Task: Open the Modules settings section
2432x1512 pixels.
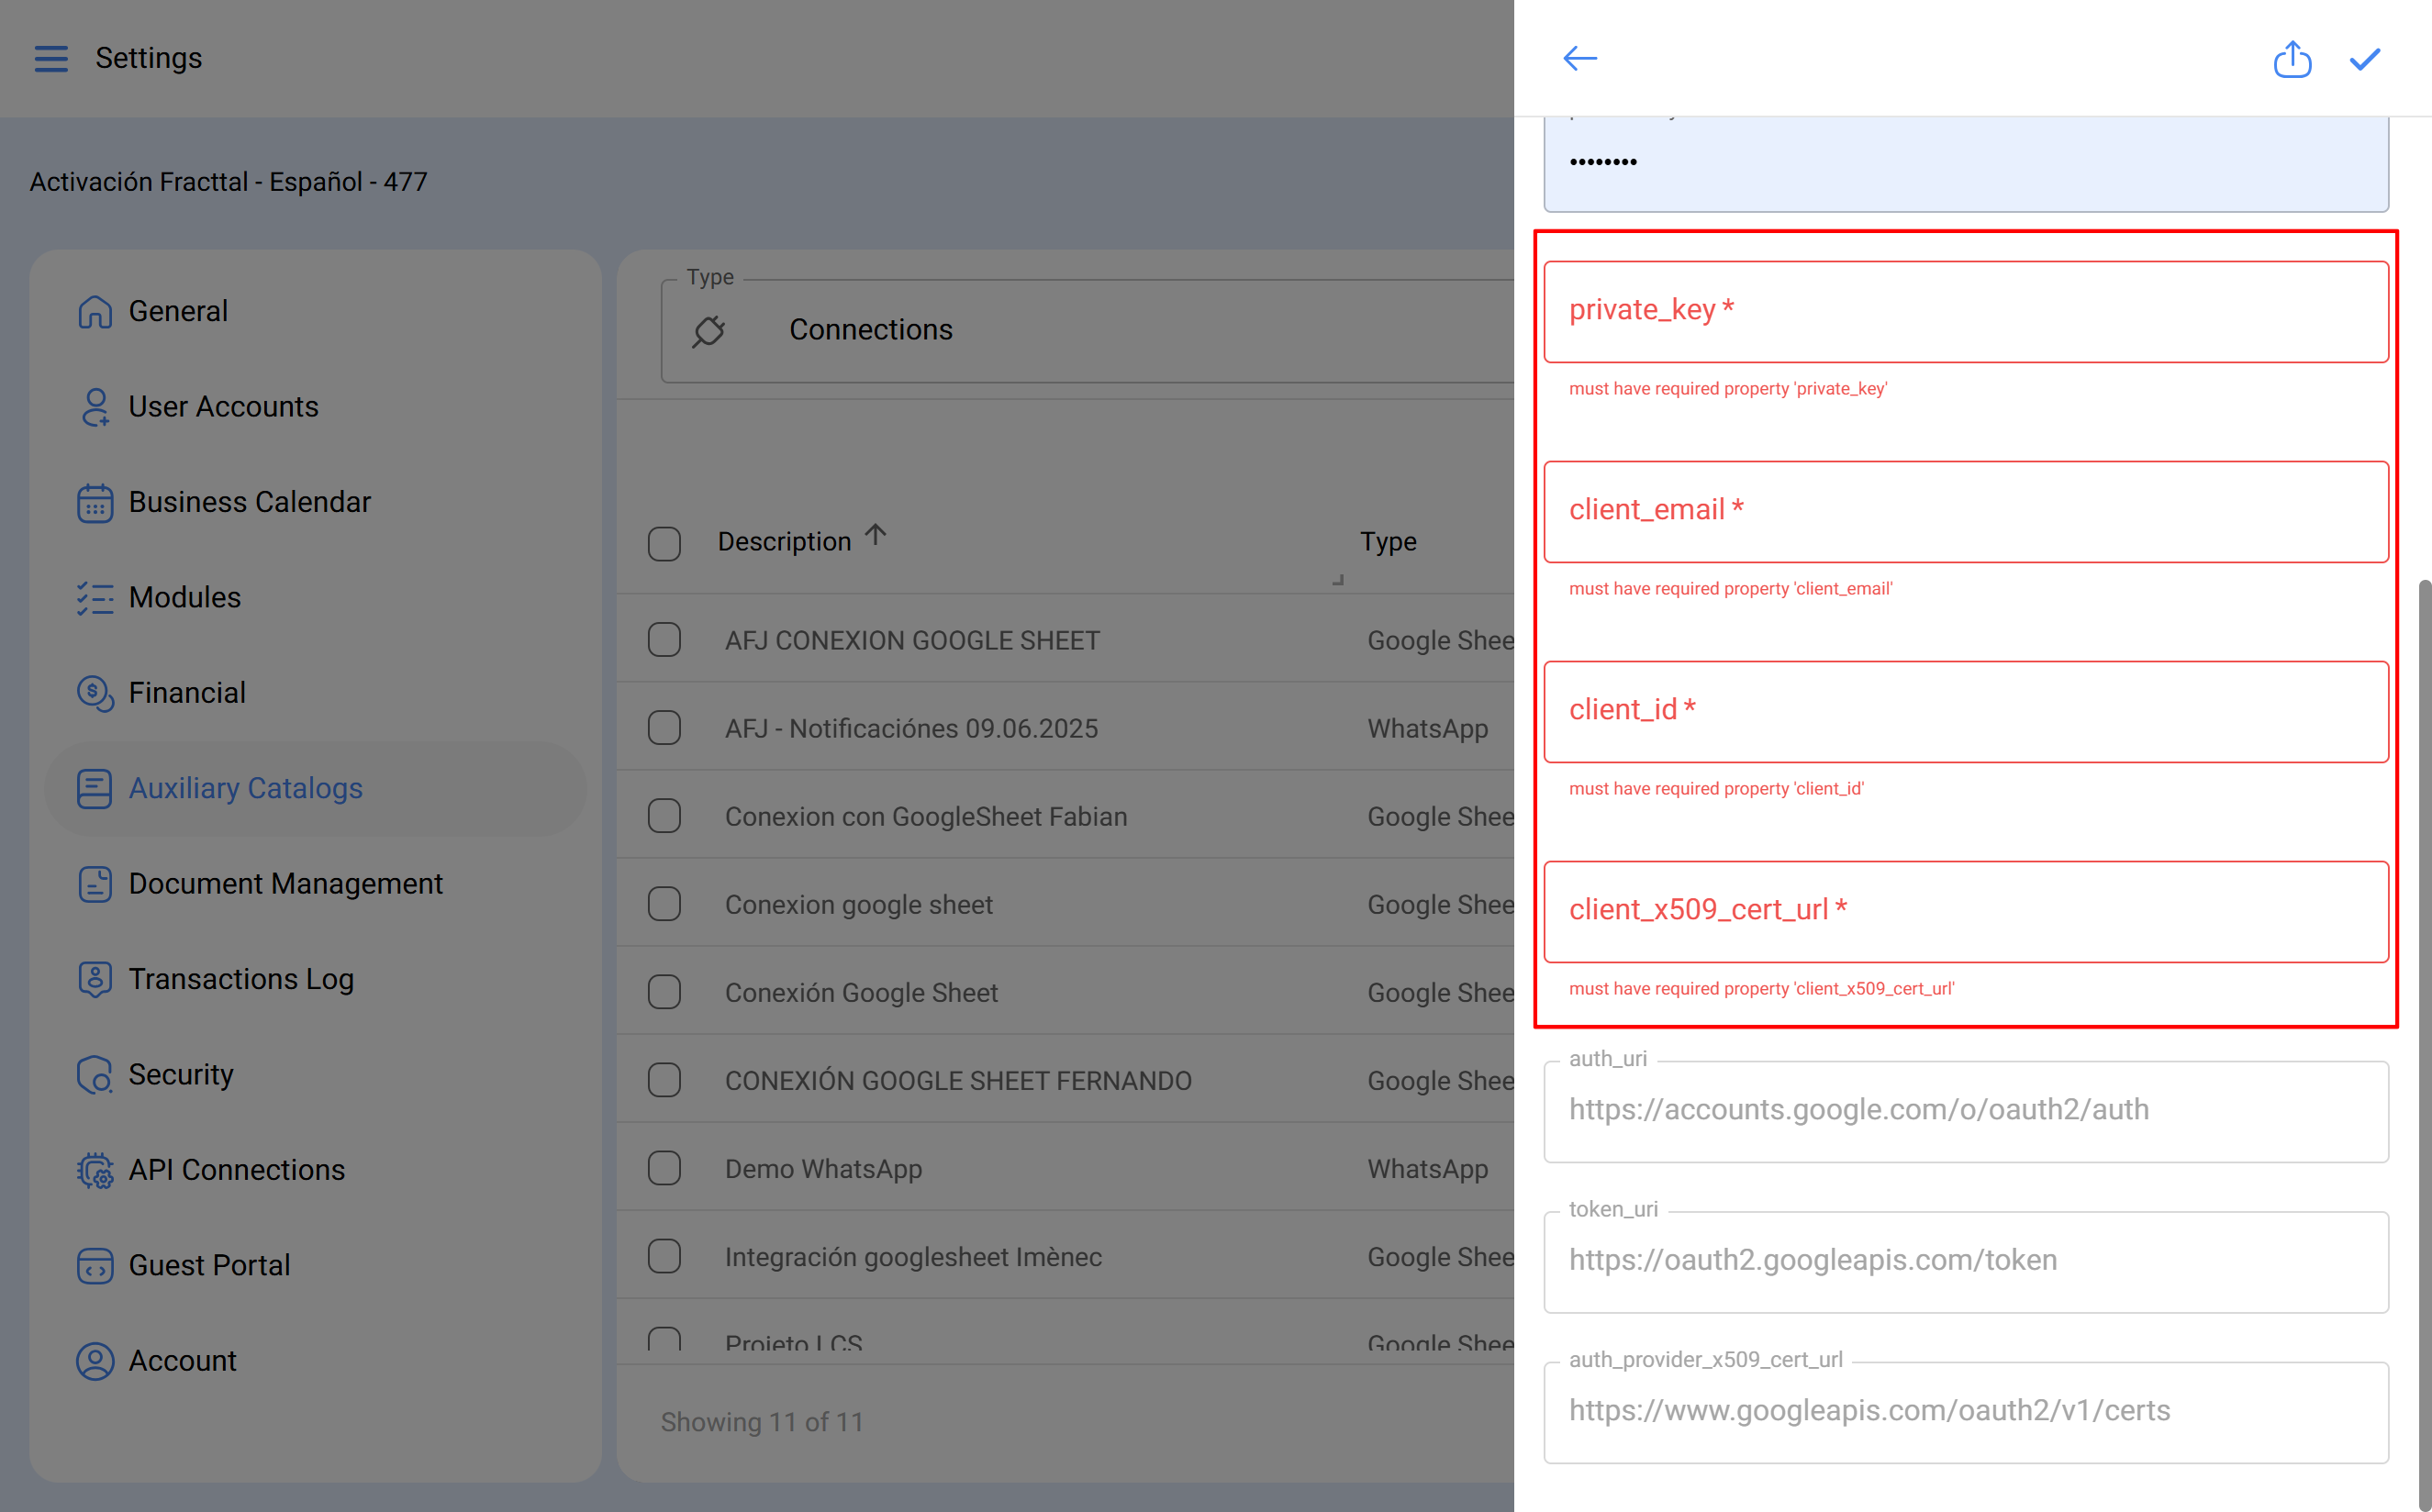Action: [95, 597]
